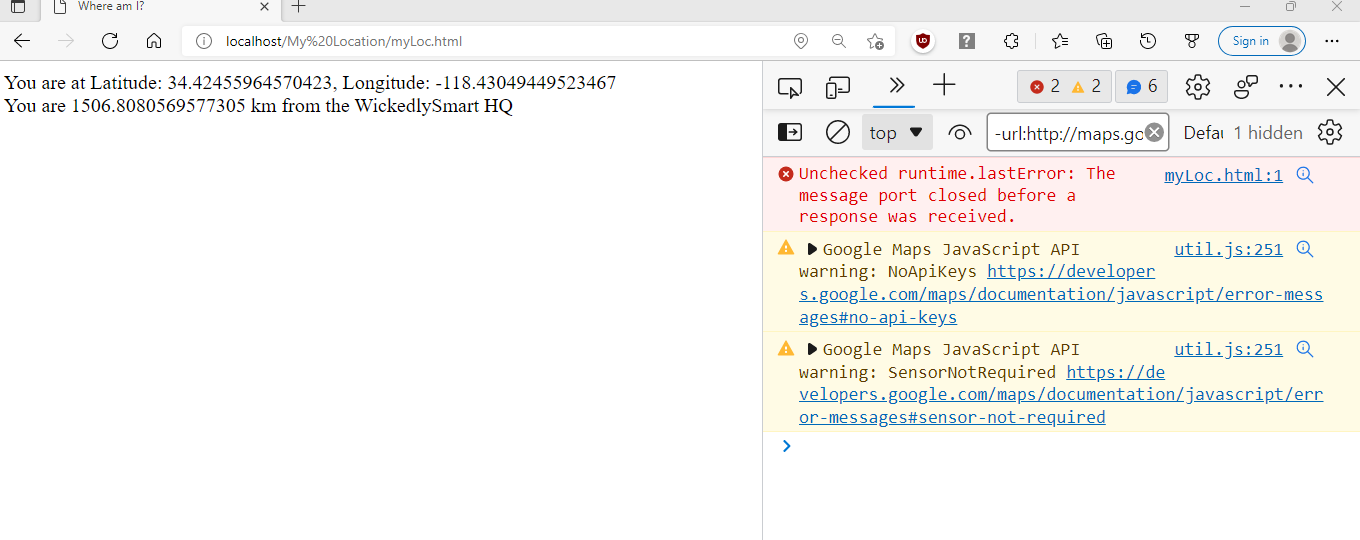Open util.js:251 link for SensorNotRequired warning

[x=1228, y=349]
